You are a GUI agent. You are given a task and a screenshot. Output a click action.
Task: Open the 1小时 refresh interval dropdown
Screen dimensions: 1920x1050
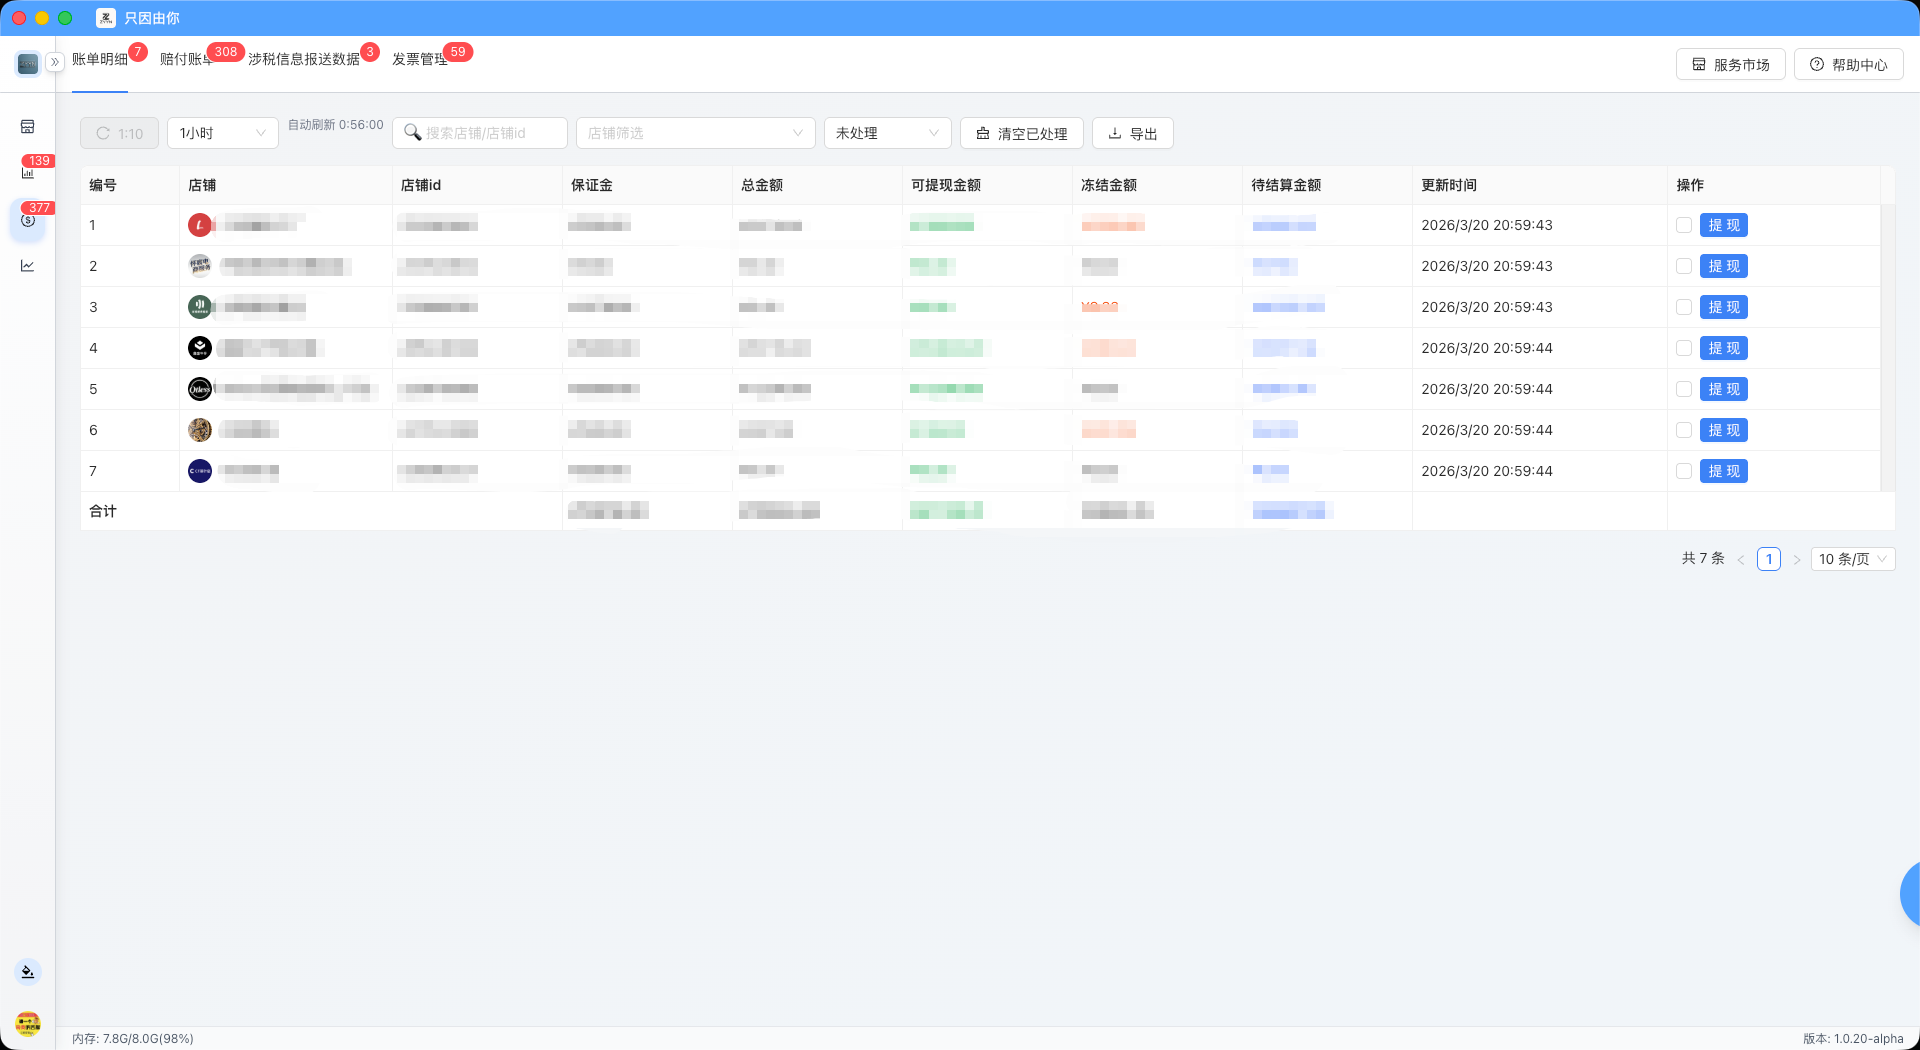(x=222, y=133)
